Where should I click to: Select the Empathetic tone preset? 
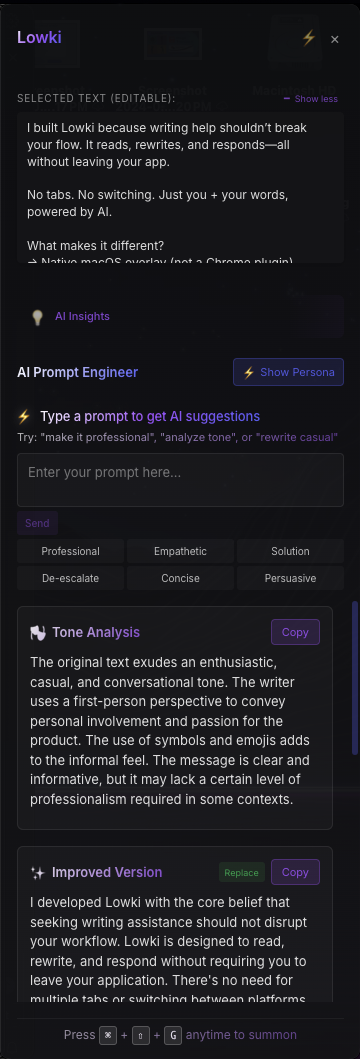click(180, 551)
